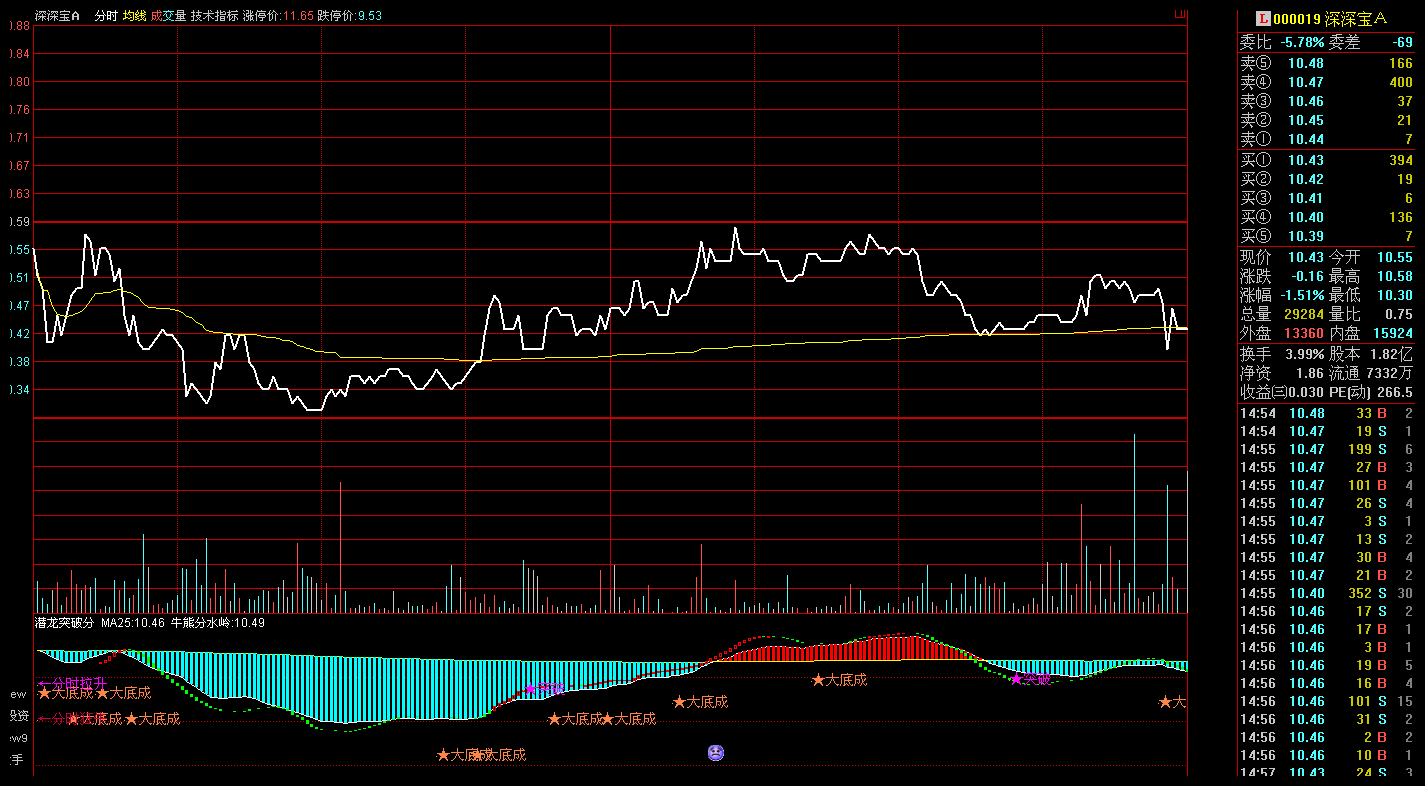The width and height of the screenshot is (1425, 786).
Task: Click the red L icon beside 000019
Action: point(1263,18)
